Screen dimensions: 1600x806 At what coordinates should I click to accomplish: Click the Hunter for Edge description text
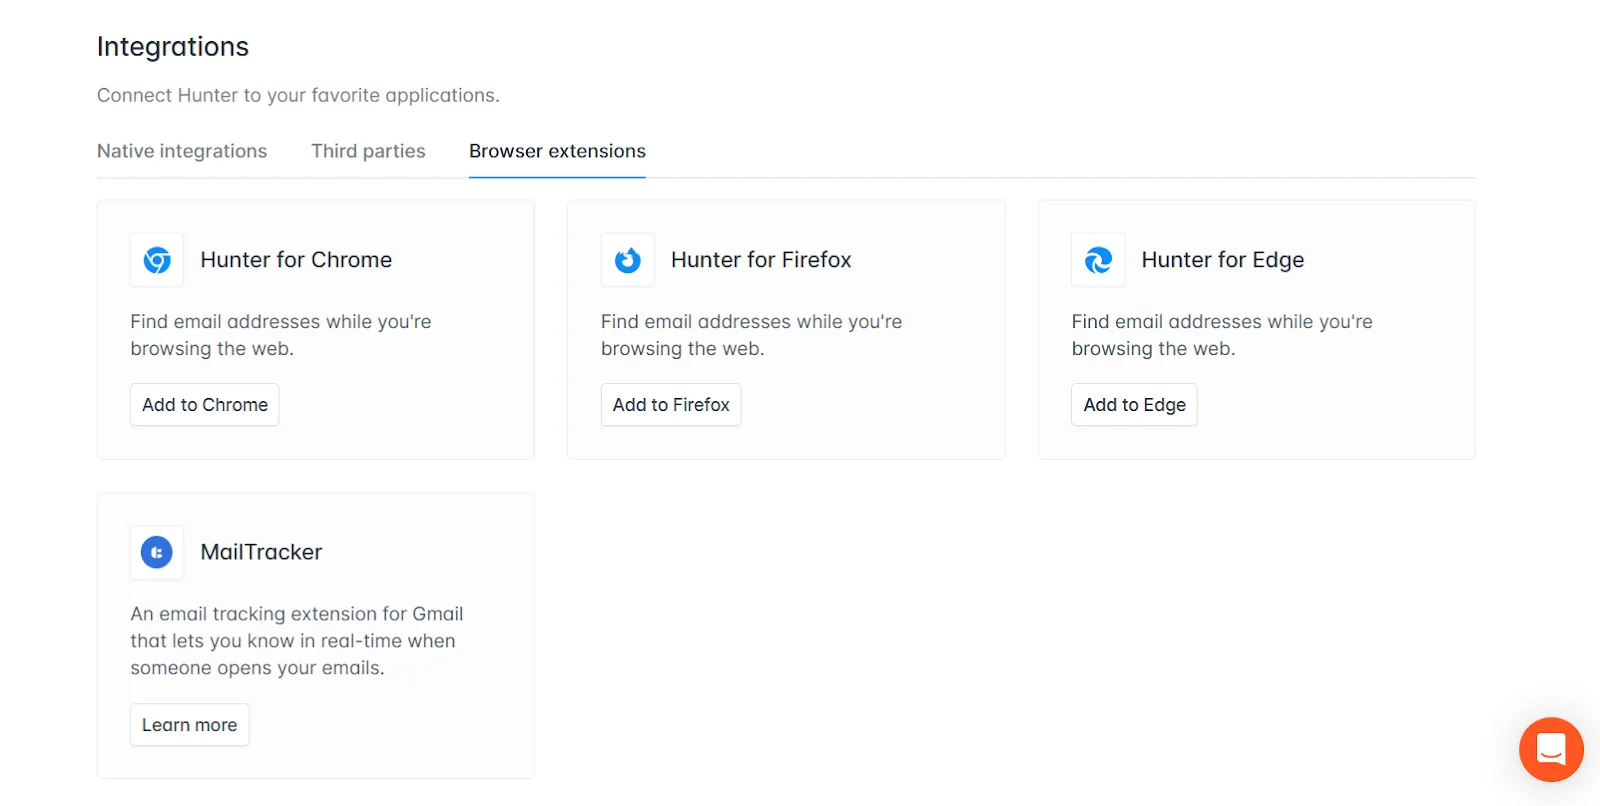pos(1222,335)
